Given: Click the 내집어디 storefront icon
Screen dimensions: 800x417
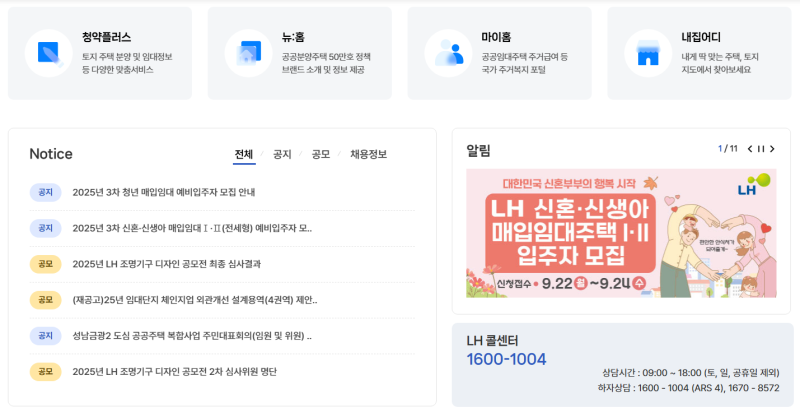Looking at the screenshot, I should click(648, 53).
